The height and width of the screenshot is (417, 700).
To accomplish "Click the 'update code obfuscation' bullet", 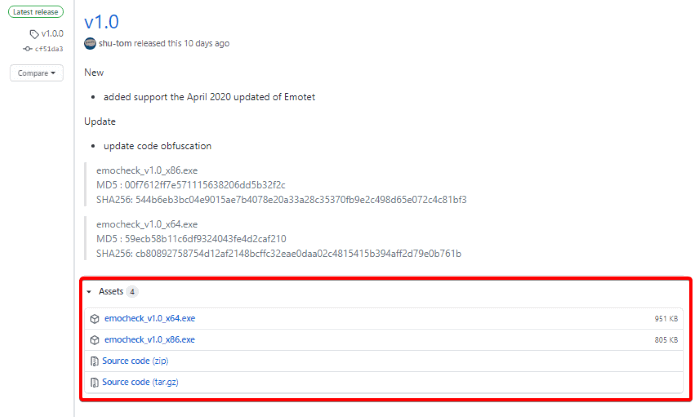I will 158,146.
